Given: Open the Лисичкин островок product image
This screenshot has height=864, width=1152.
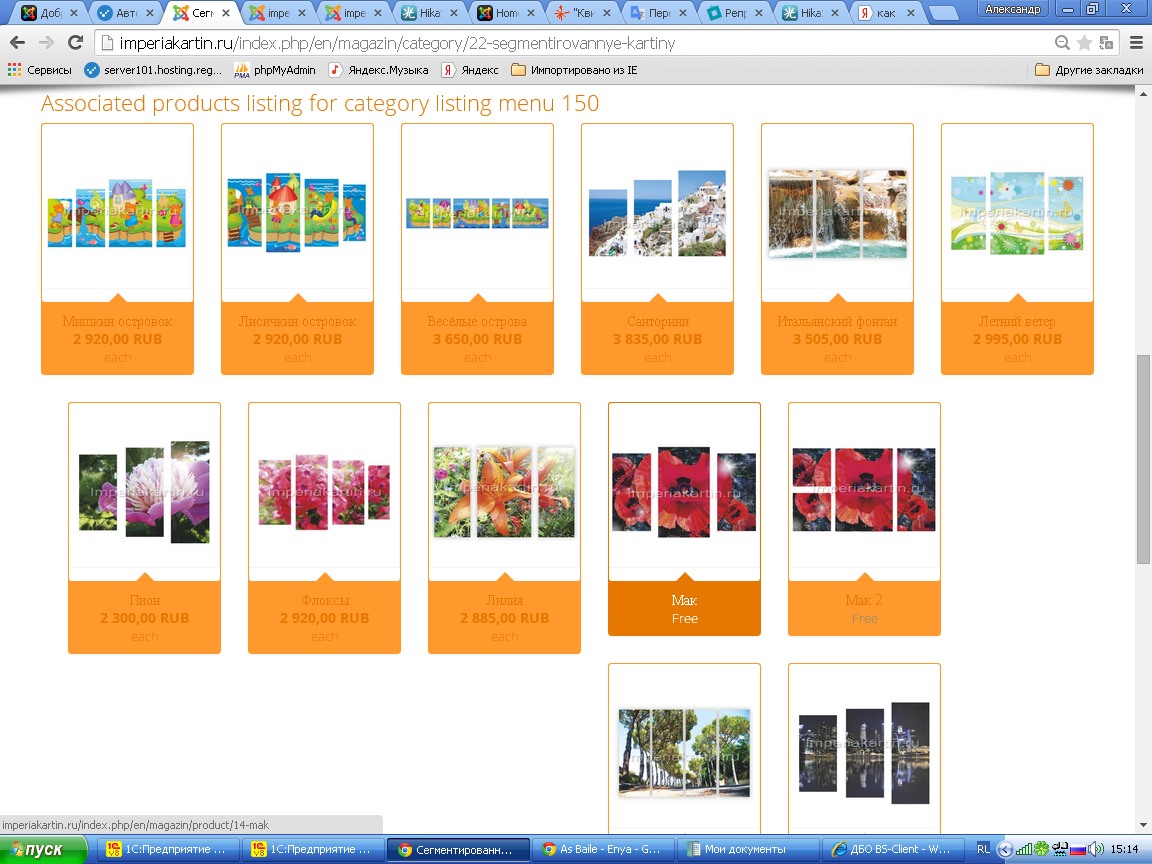Looking at the screenshot, I should pyautogui.click(x=298, y=213).
